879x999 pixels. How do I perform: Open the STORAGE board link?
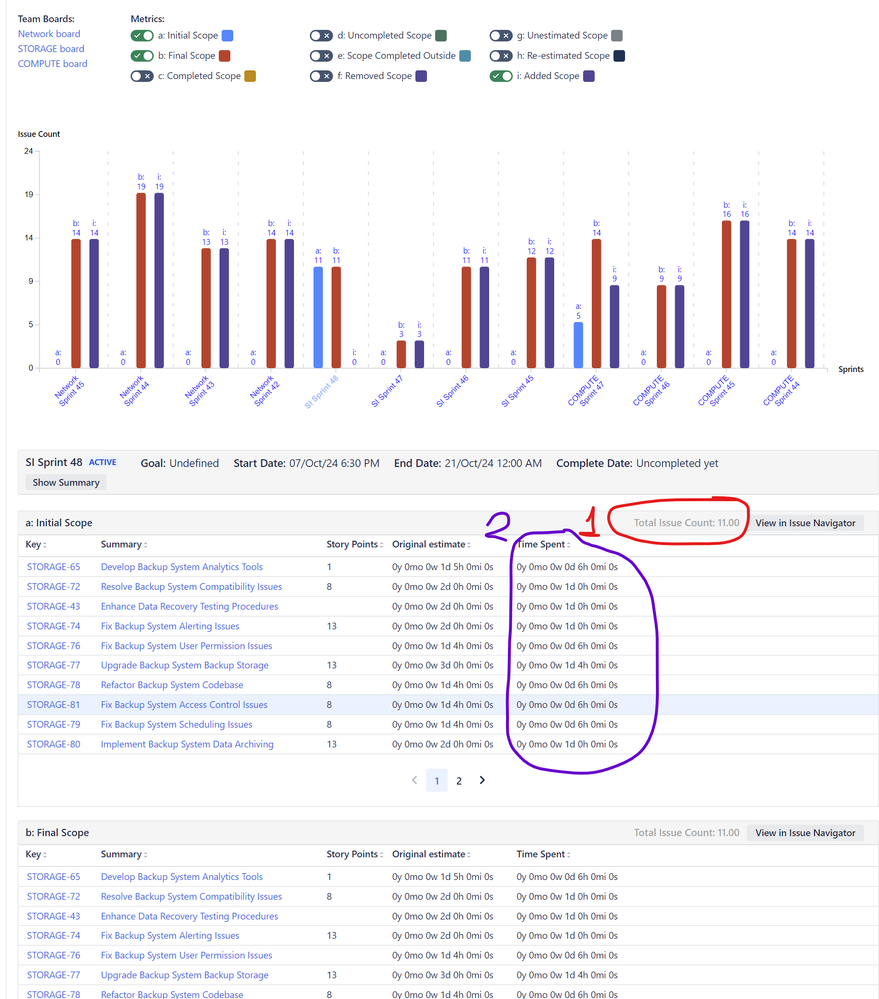[51, 48]
